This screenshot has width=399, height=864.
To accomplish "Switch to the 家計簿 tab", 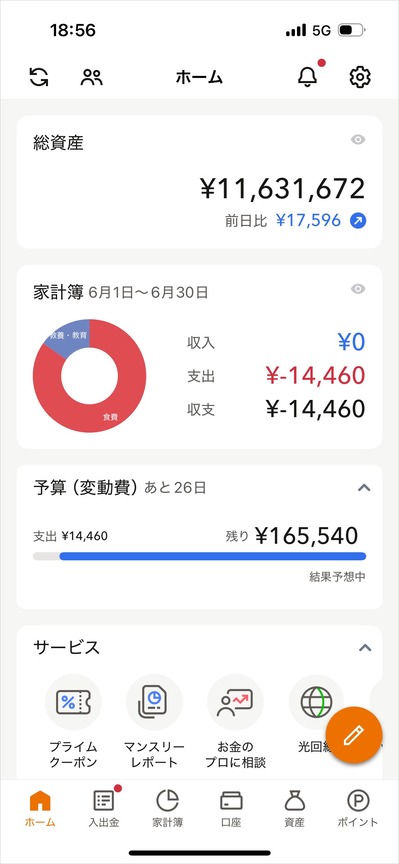I will (x=168, y=808).
